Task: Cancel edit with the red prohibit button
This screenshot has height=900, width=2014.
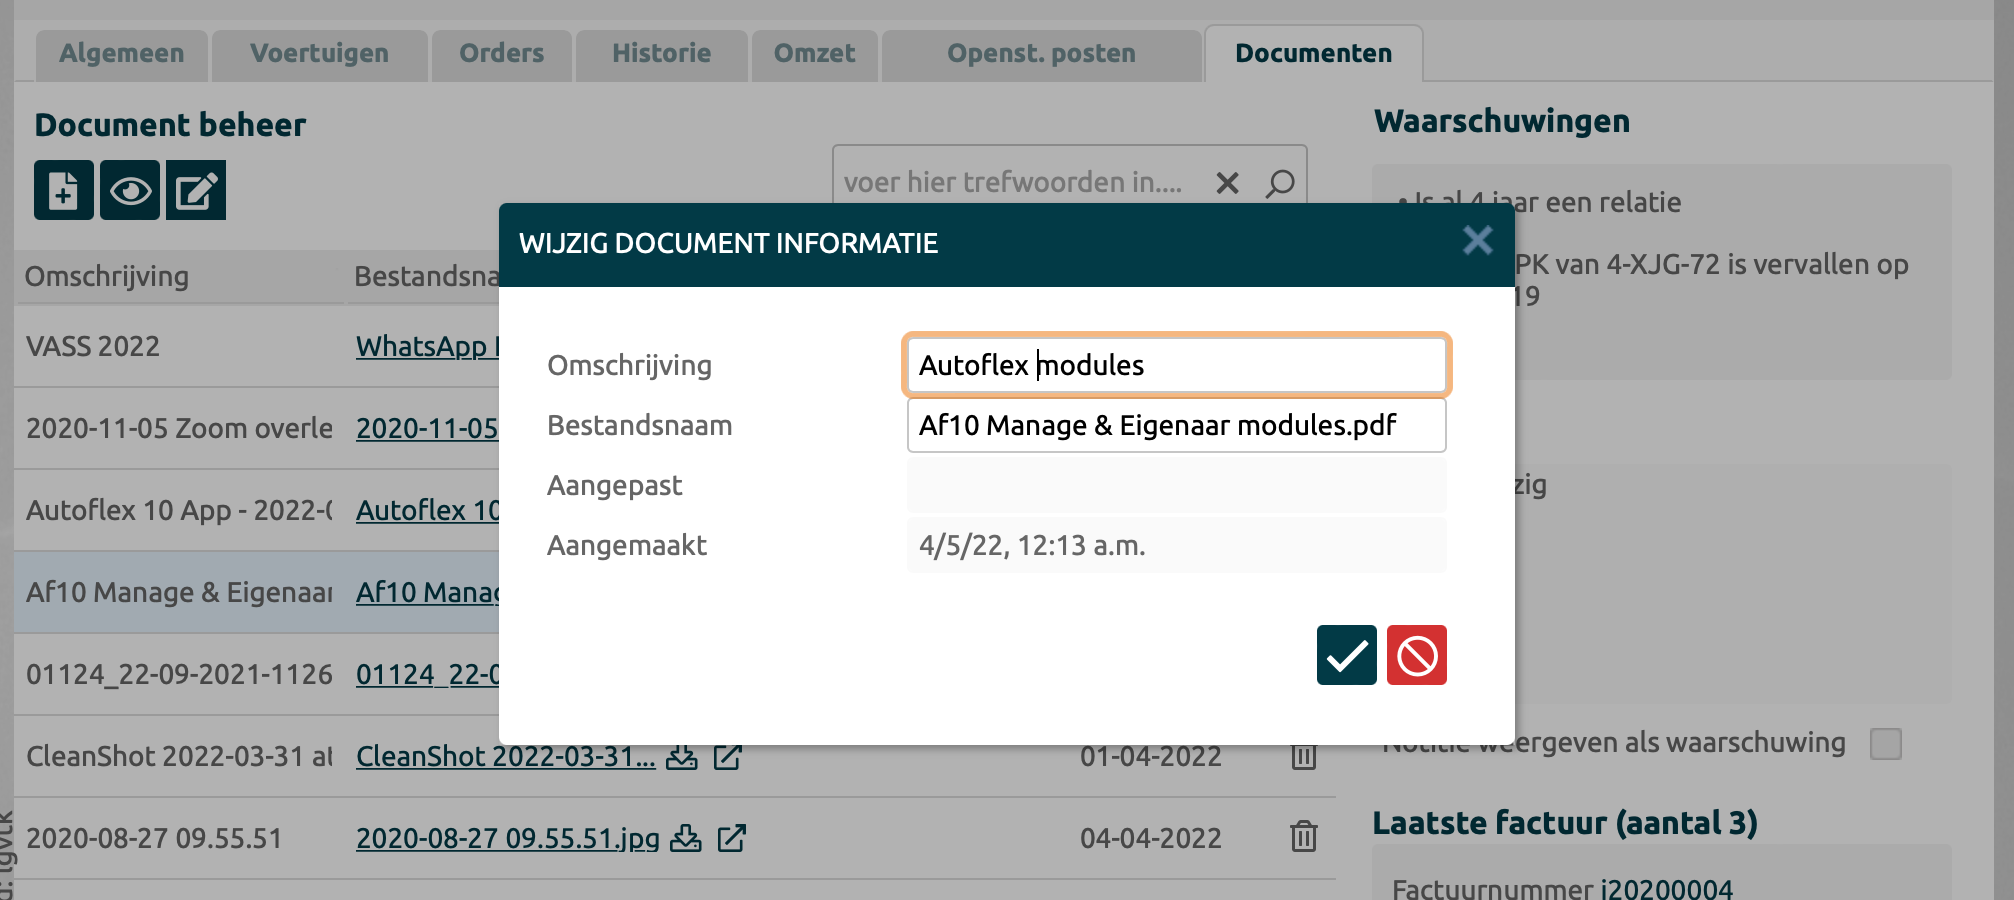Action: [x=1416, y=655]
